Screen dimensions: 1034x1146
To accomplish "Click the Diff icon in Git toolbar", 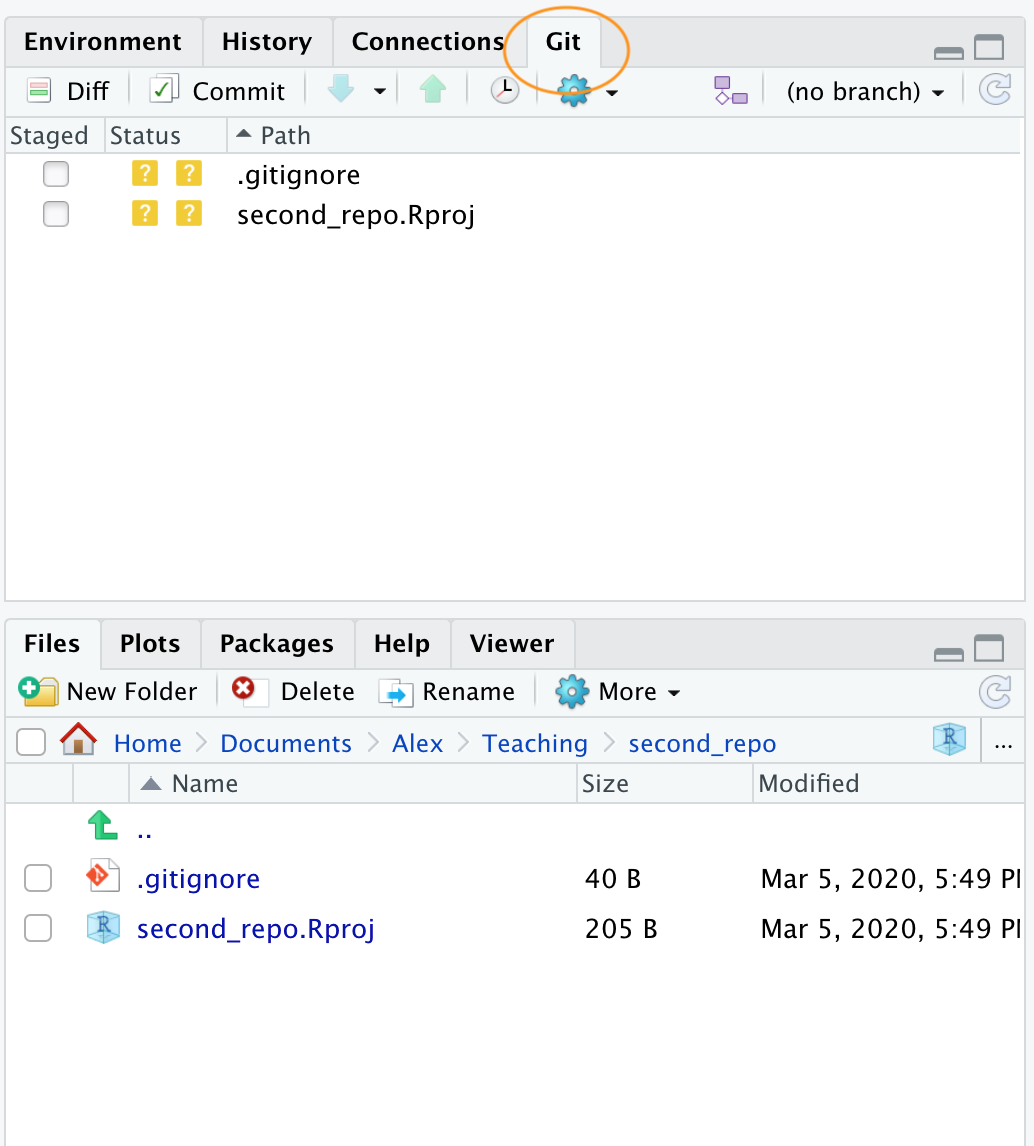I will click(x=39, y=91).
